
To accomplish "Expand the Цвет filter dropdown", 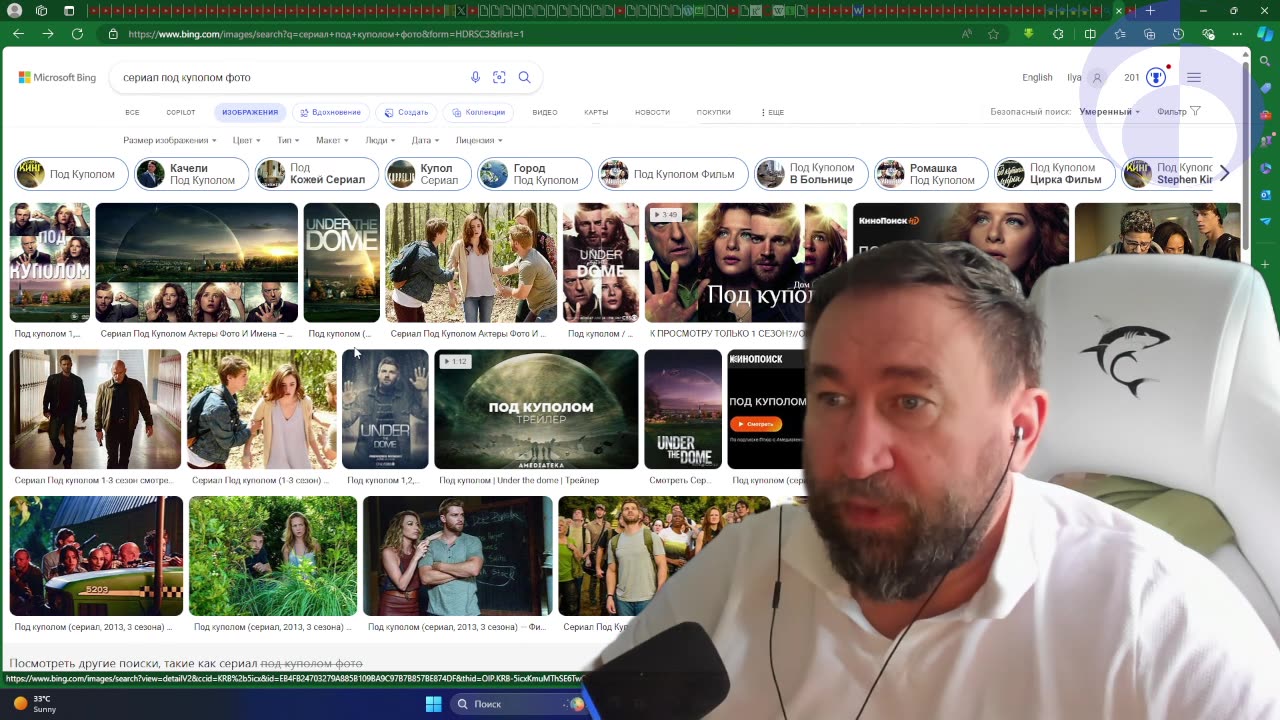I will [246, 140].
